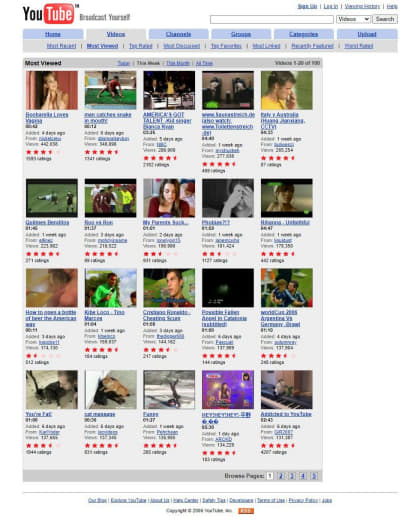The image size is (420, 520).
Task: Click the YouTube logo
Action: tap(49, 14)
